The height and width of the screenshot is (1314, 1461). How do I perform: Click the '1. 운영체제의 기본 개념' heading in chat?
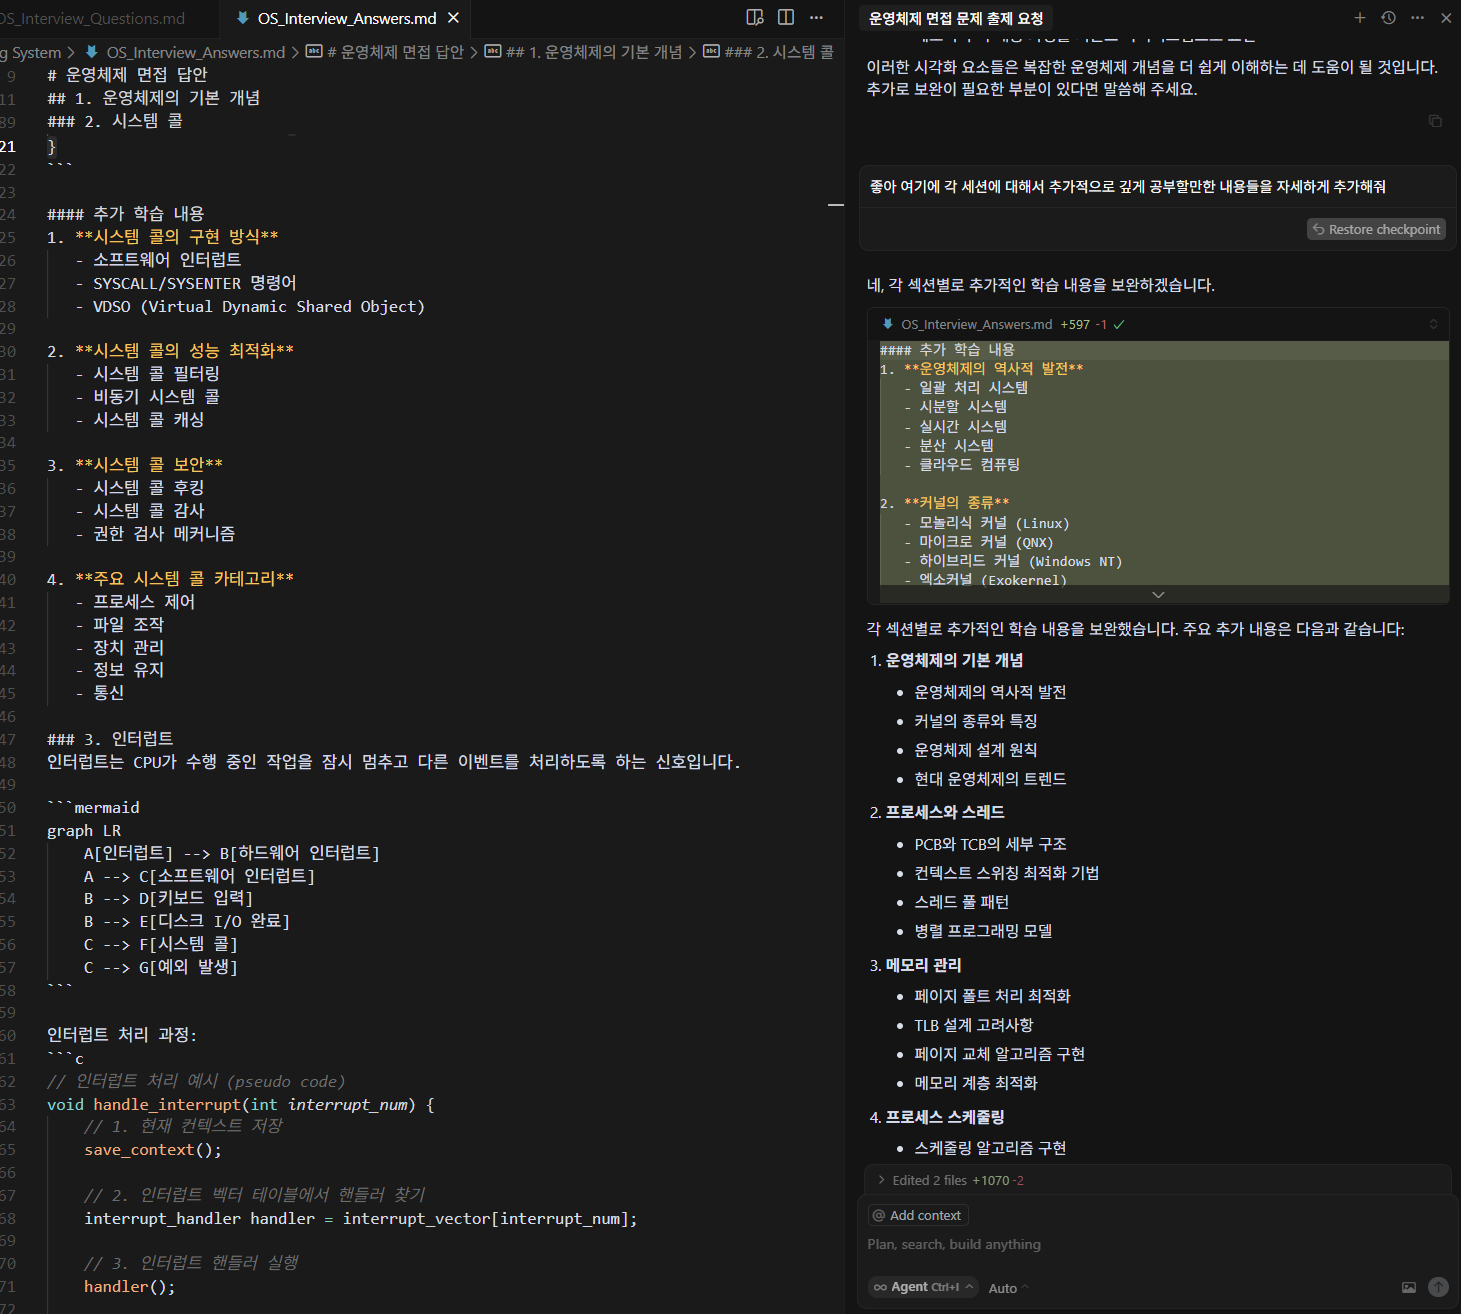946,660
